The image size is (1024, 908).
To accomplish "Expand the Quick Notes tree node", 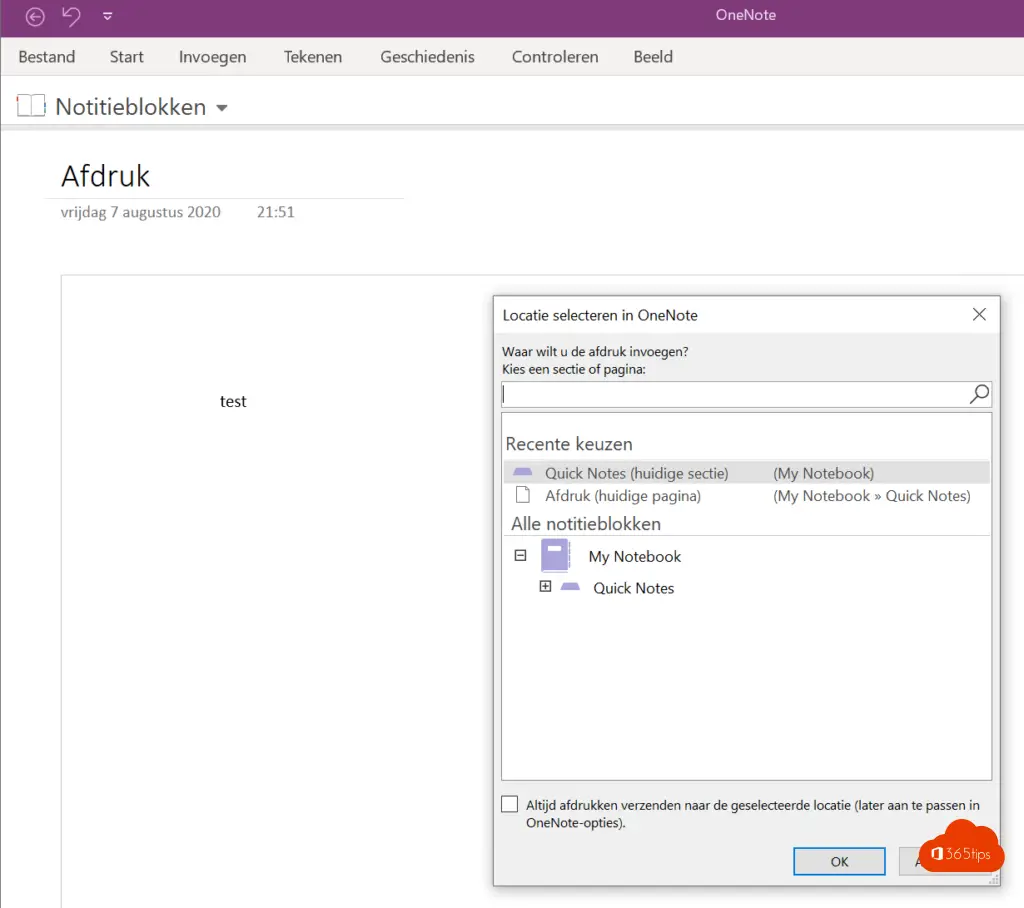I will pos(545,587).
